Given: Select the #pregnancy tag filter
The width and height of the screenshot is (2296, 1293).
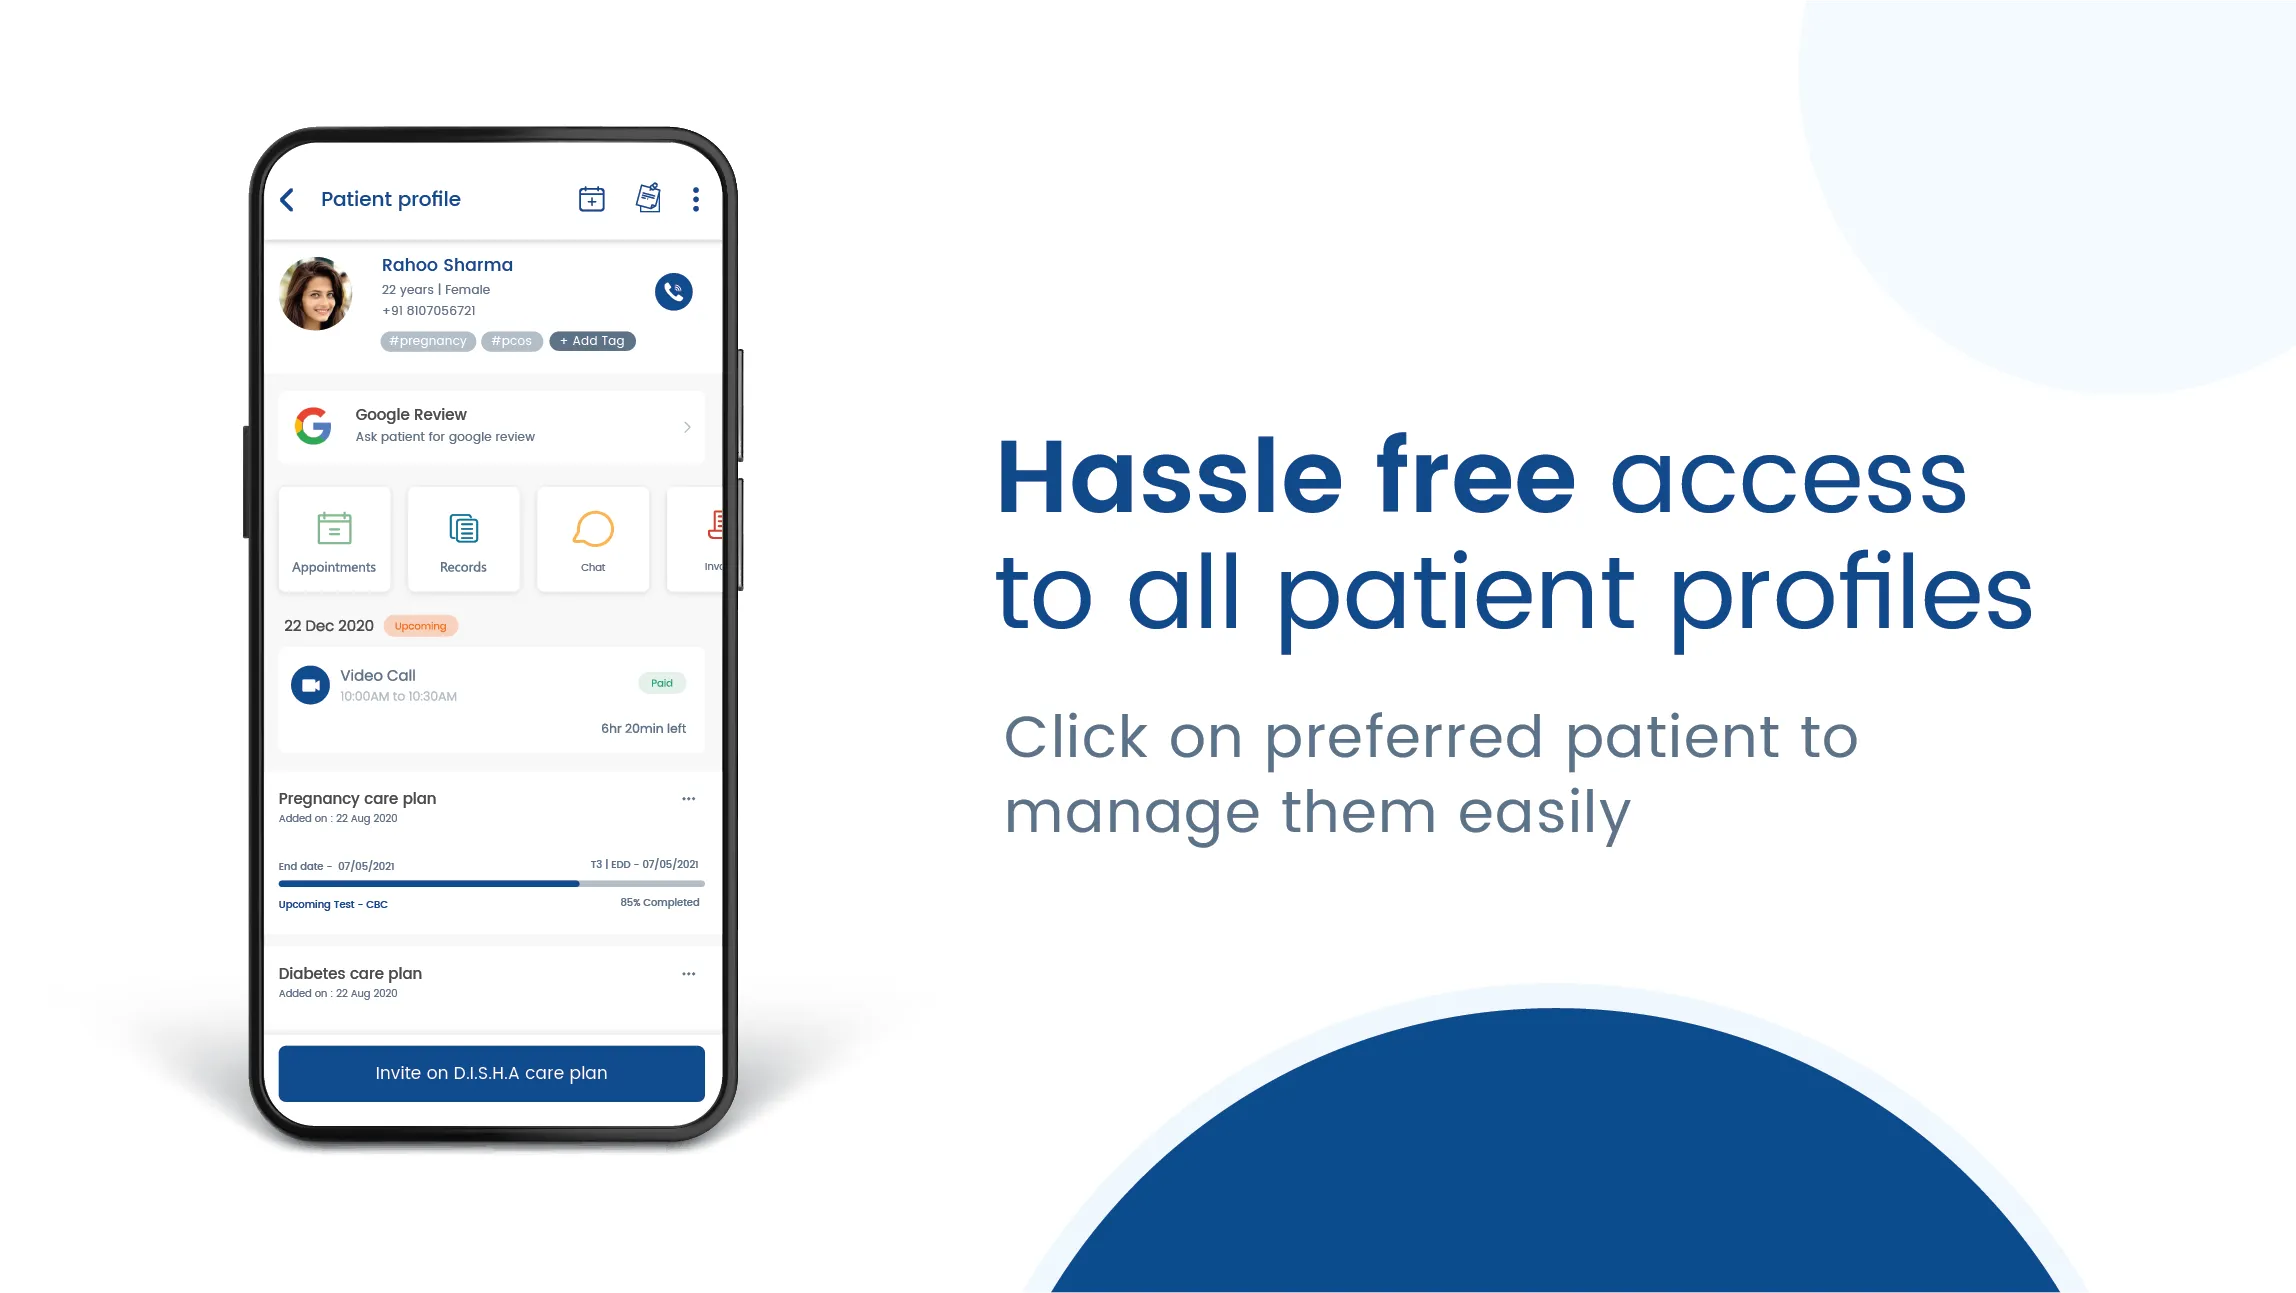Looking at the screenshot, I should tap(426, 341).
